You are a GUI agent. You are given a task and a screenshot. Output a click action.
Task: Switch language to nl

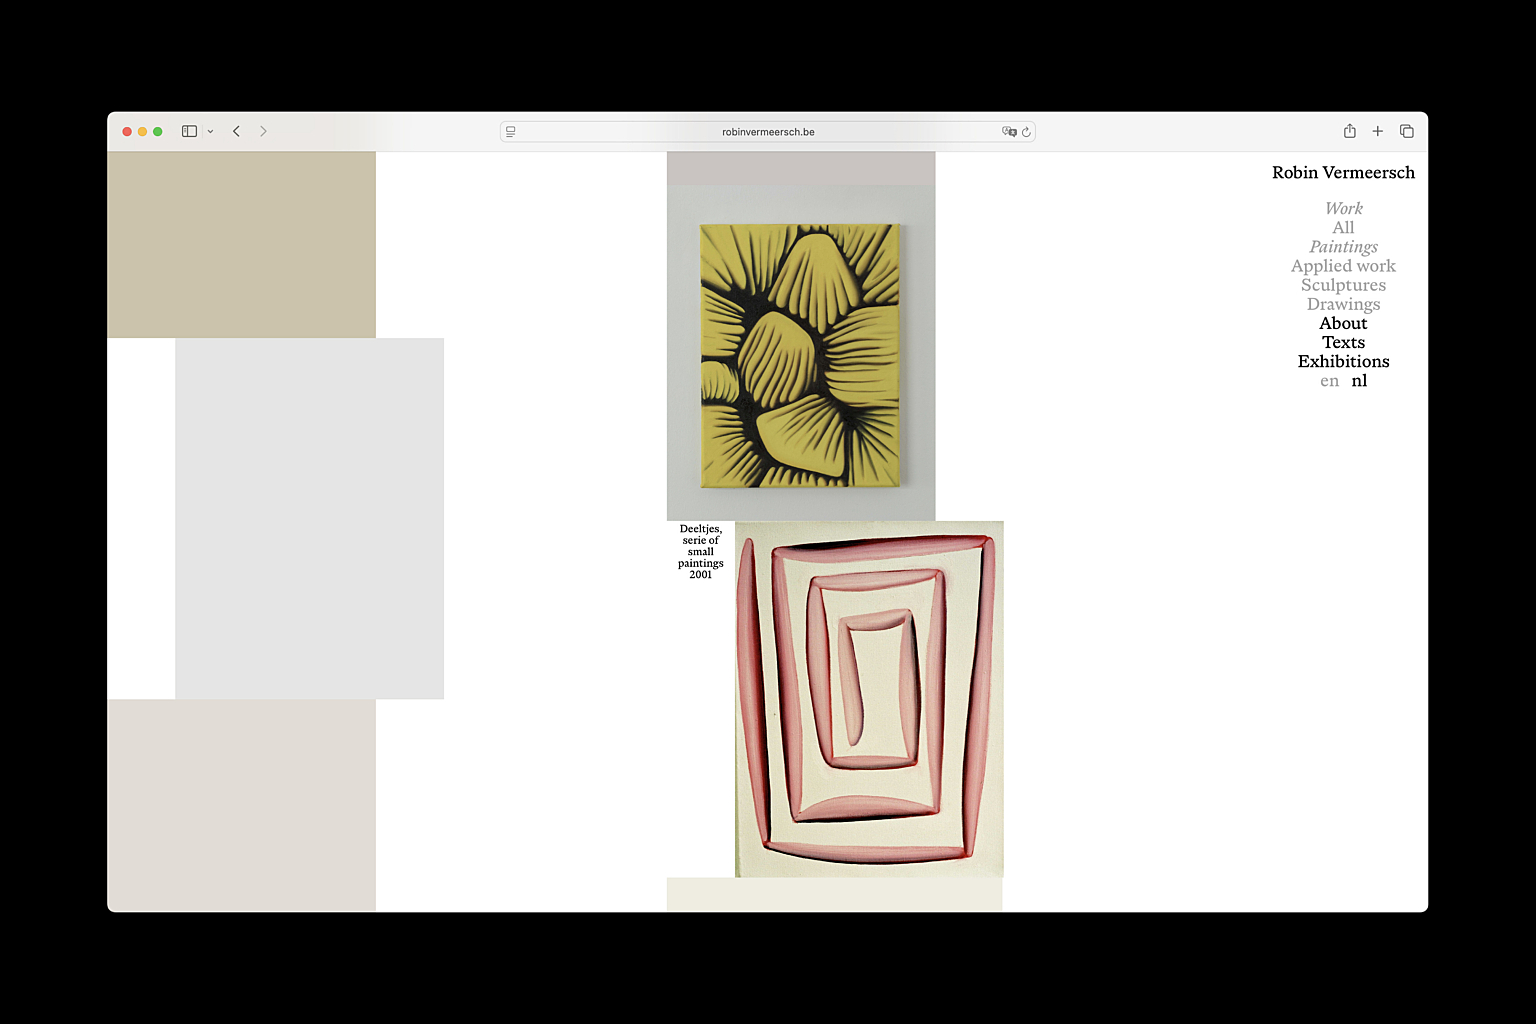pyautogui.click(x=1359, y=381)
